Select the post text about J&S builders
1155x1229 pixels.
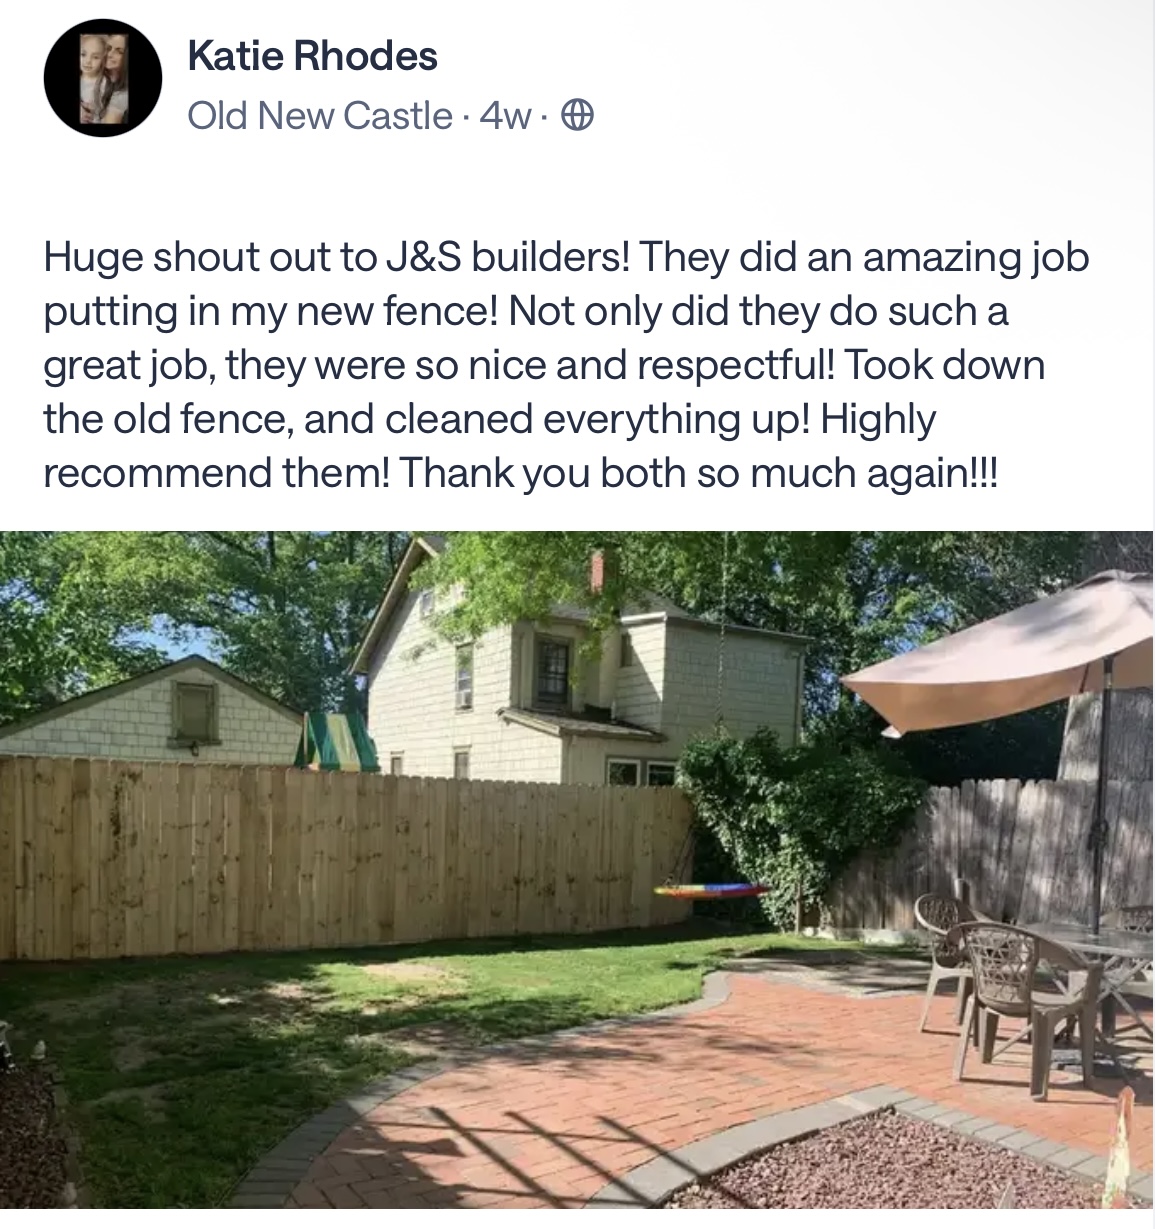(566, 365)
